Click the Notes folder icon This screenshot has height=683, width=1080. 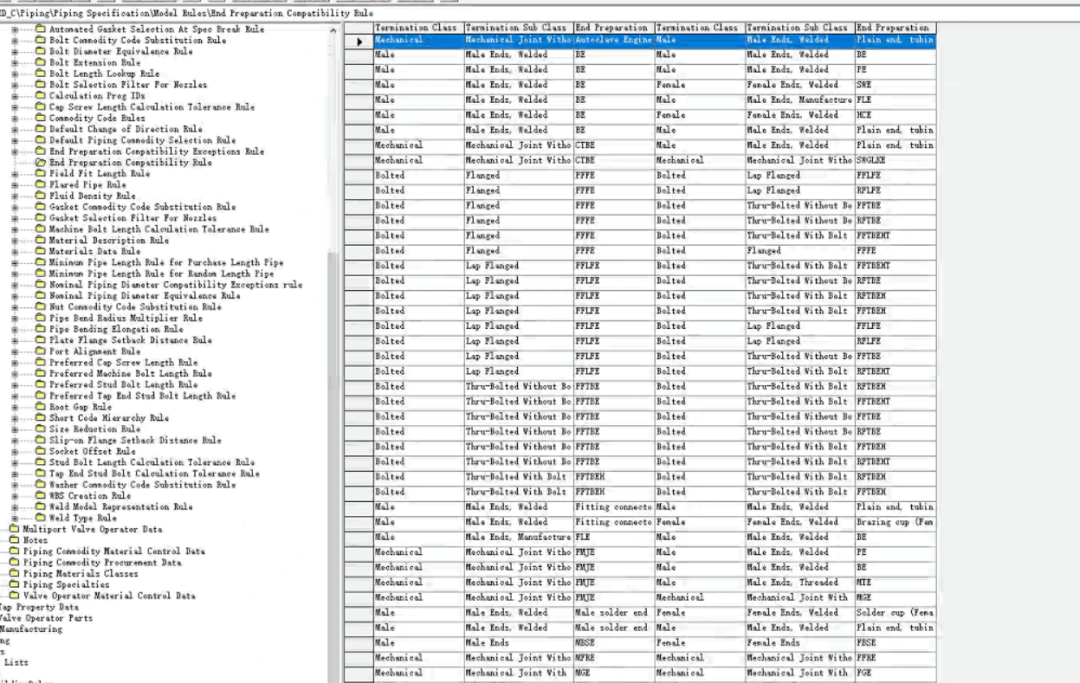tap(14, 540)
